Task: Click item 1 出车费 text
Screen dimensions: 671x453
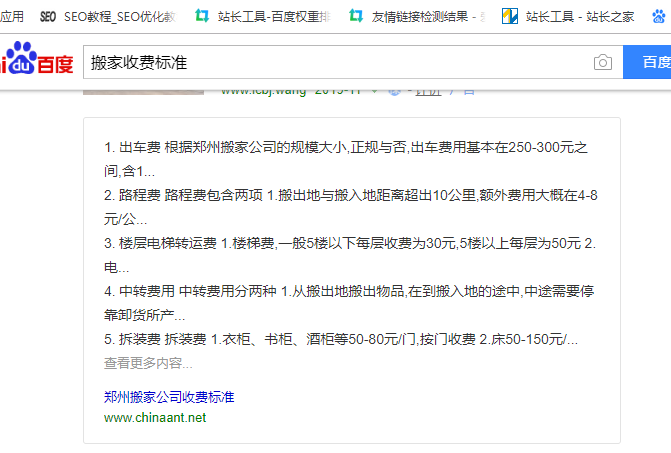Action: (346, 159)
